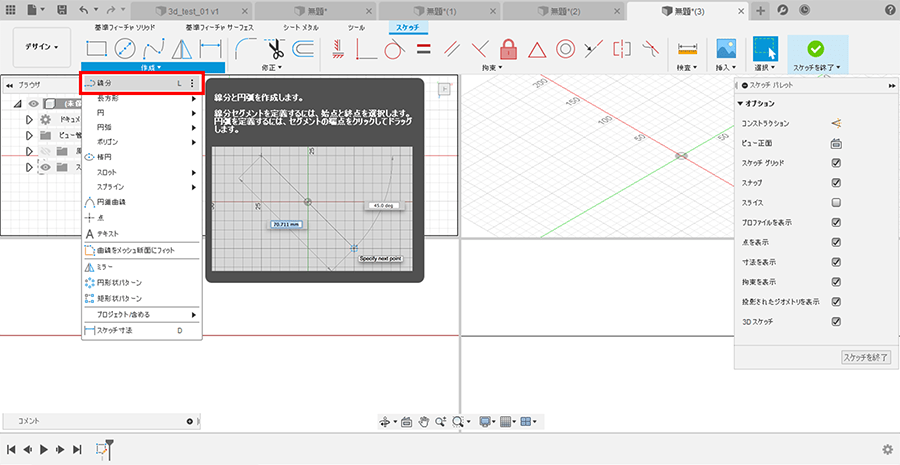
Task: Click the timeline sketch marker
Action: [x=103, y=450]
